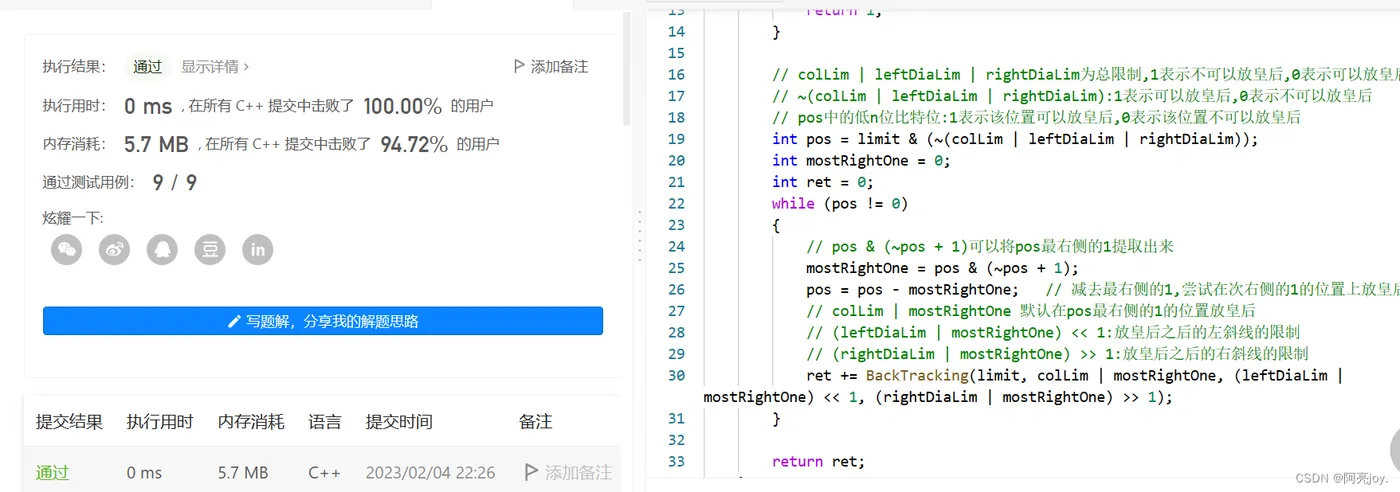This screenshot has height=492, width=1400.
Task: Click the 语言 column header
Action: (324, 422)
